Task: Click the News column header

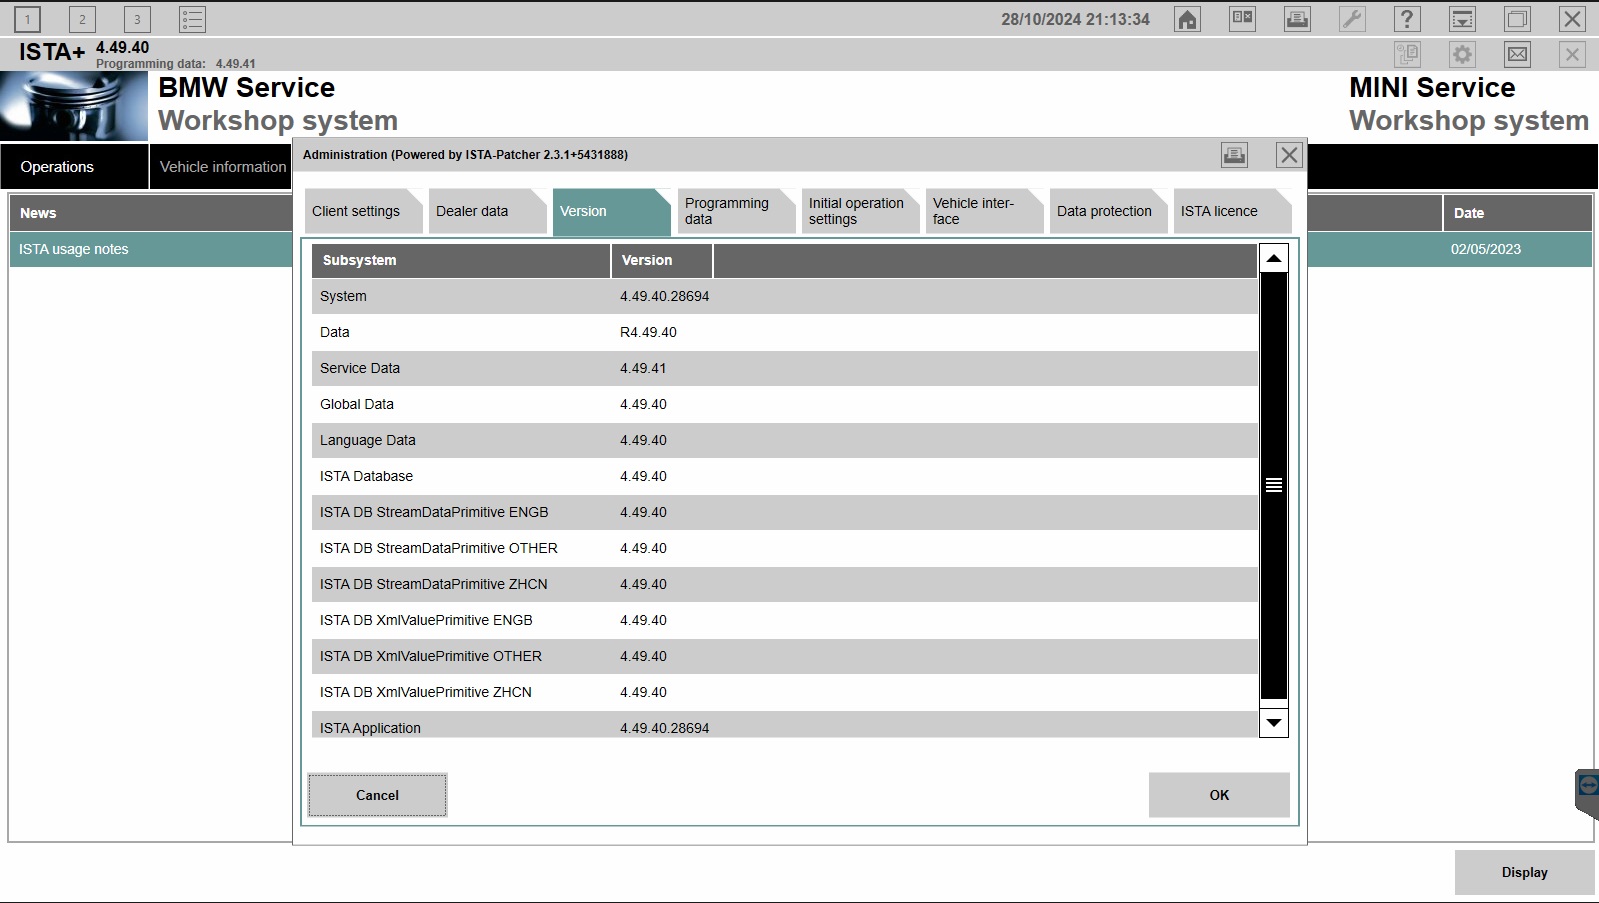Action: click(x=150, y=213)
